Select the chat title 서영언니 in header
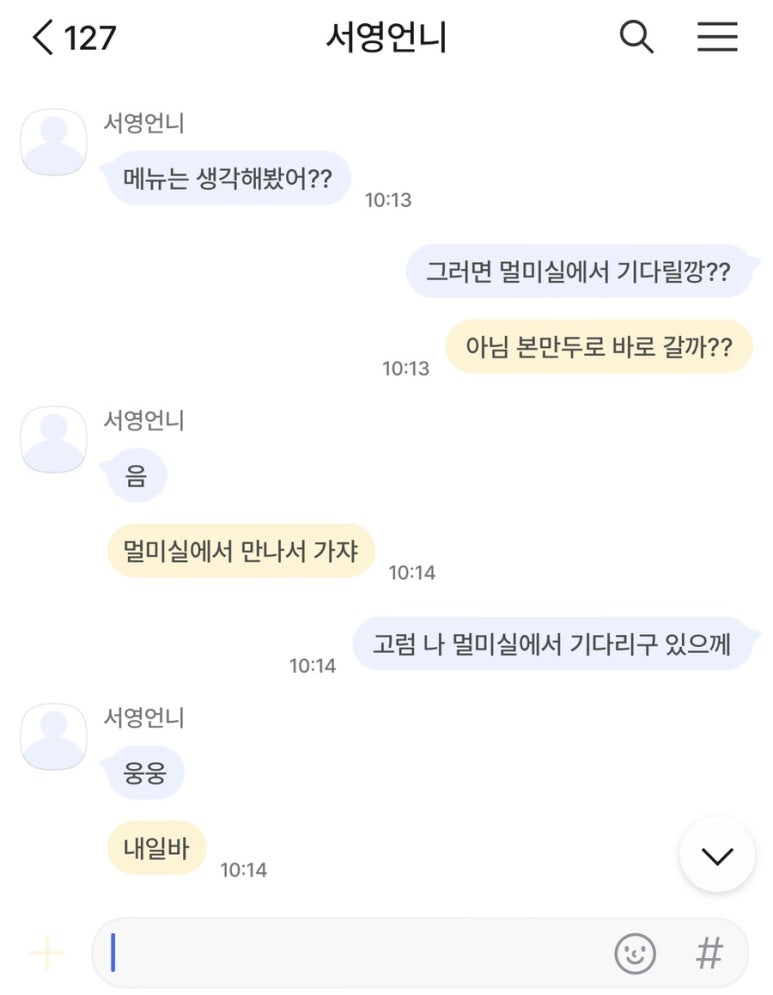 386,37
